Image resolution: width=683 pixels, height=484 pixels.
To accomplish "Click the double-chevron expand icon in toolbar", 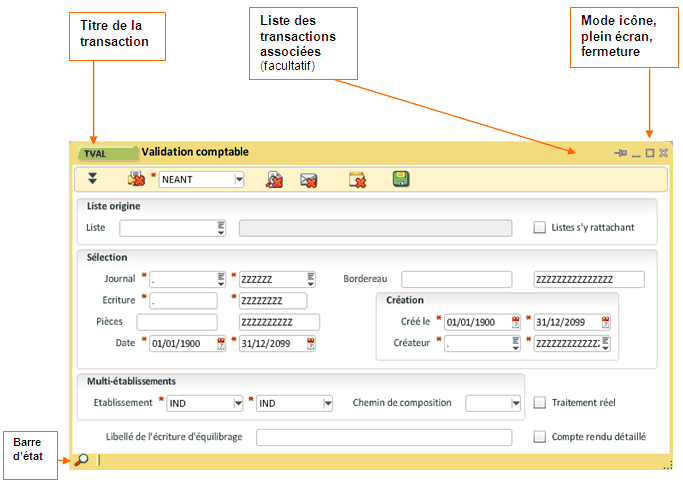I will point(93,179).
